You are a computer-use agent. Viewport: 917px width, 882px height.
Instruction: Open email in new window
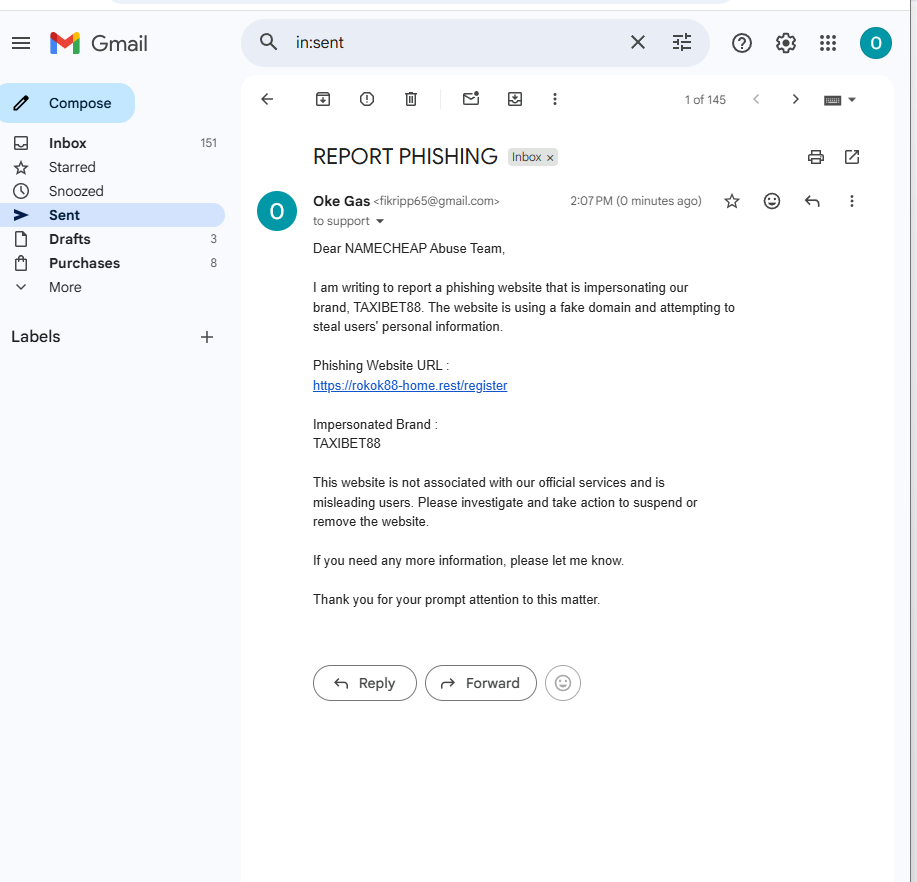(852, 157)
